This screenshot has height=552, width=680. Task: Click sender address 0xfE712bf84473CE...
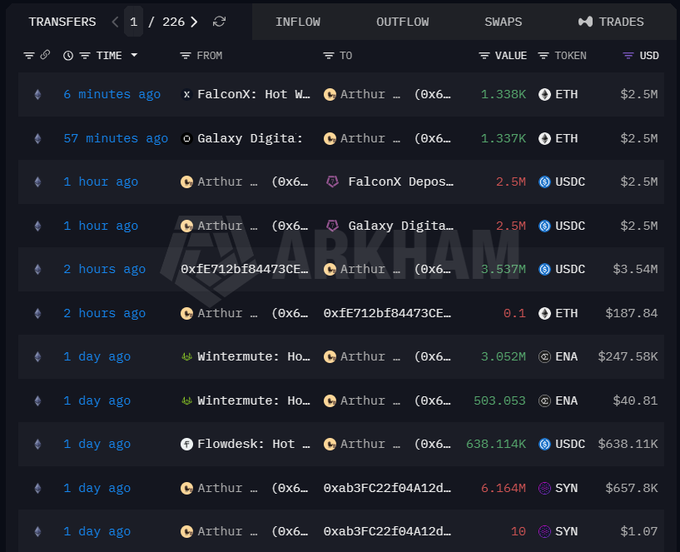[245, 269]
